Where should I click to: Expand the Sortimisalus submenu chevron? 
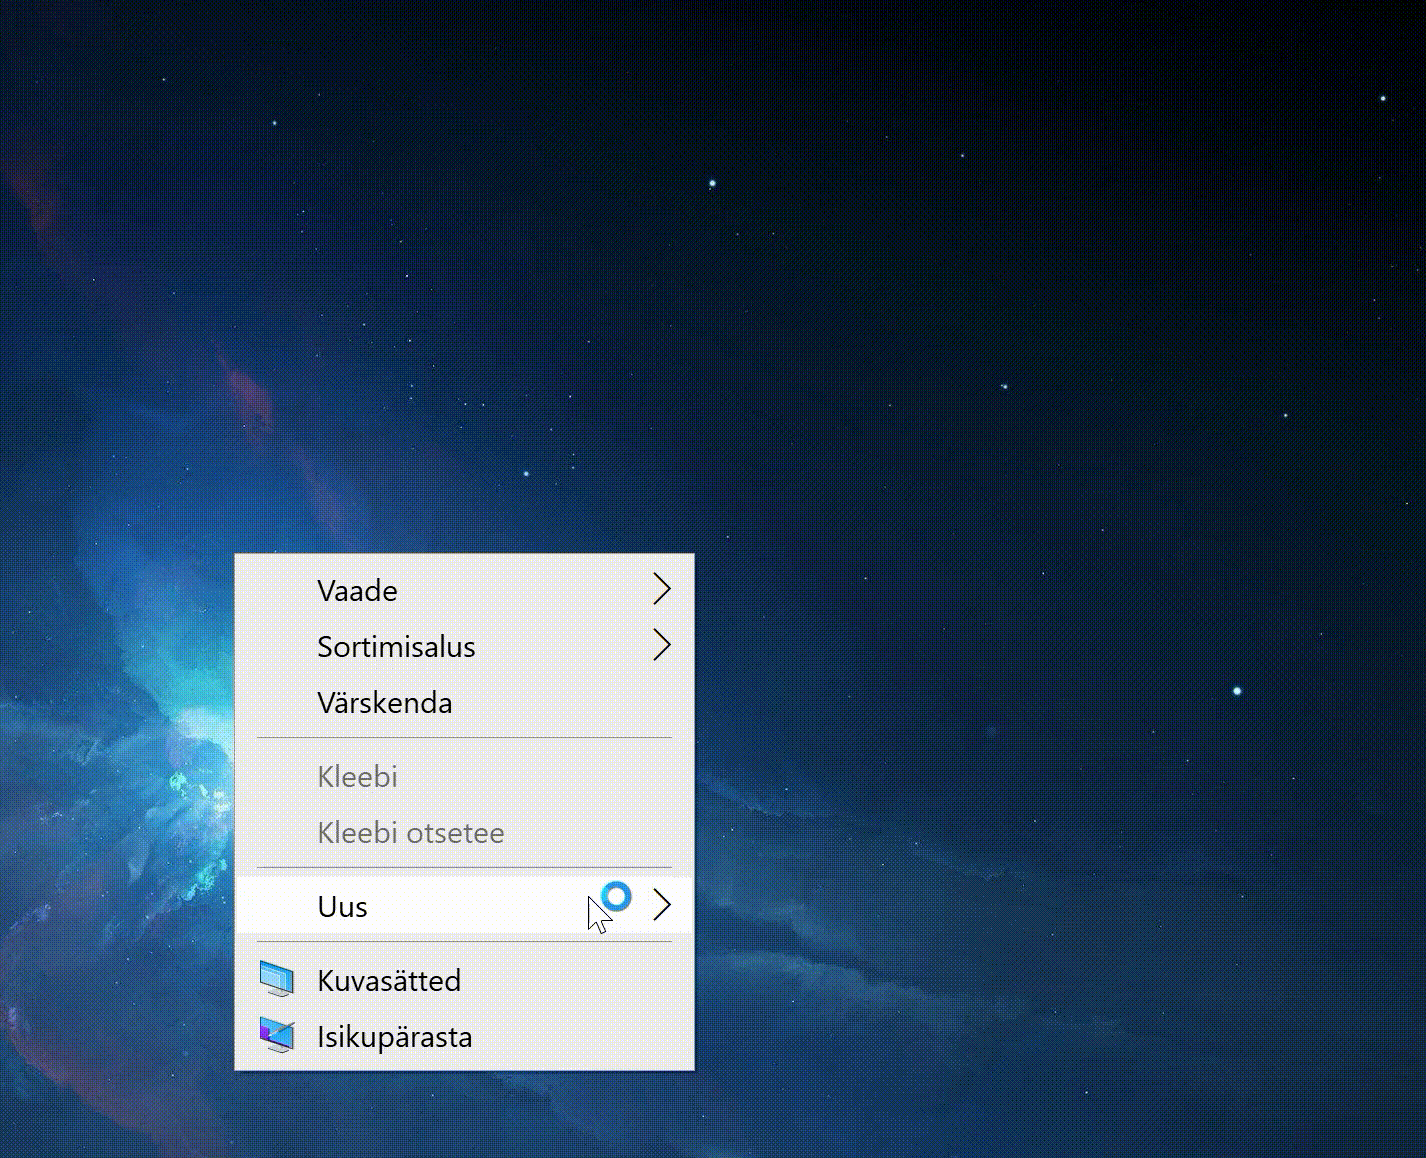pos(661,646)
